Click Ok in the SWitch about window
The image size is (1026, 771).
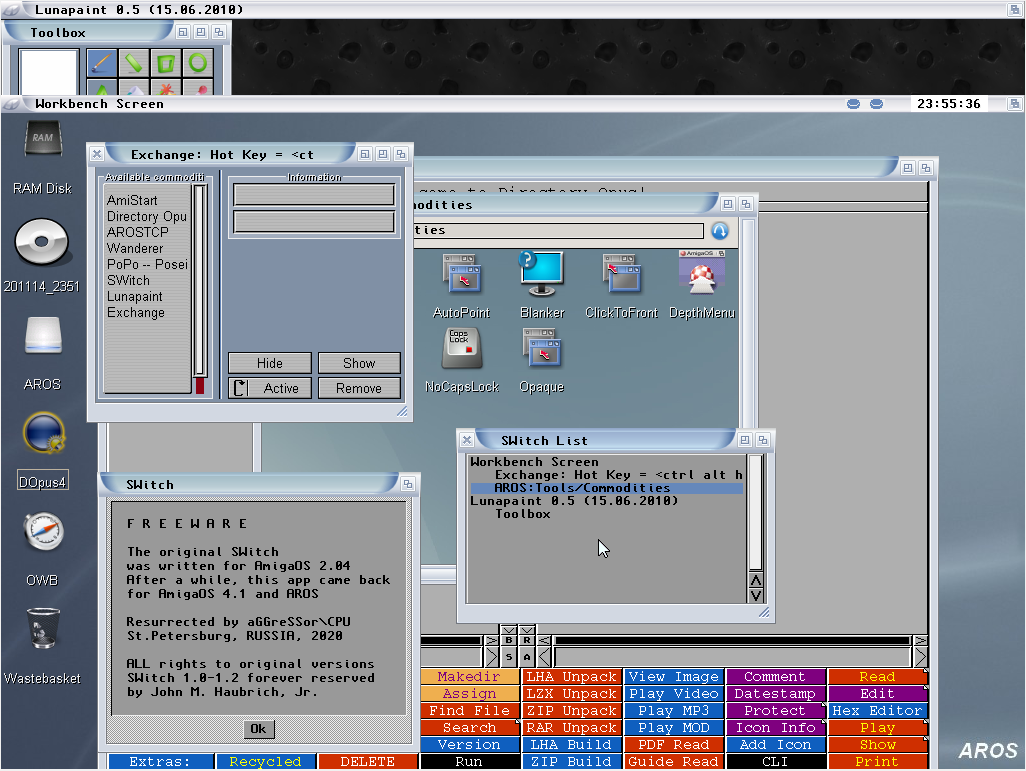click(x=258, y=728)
